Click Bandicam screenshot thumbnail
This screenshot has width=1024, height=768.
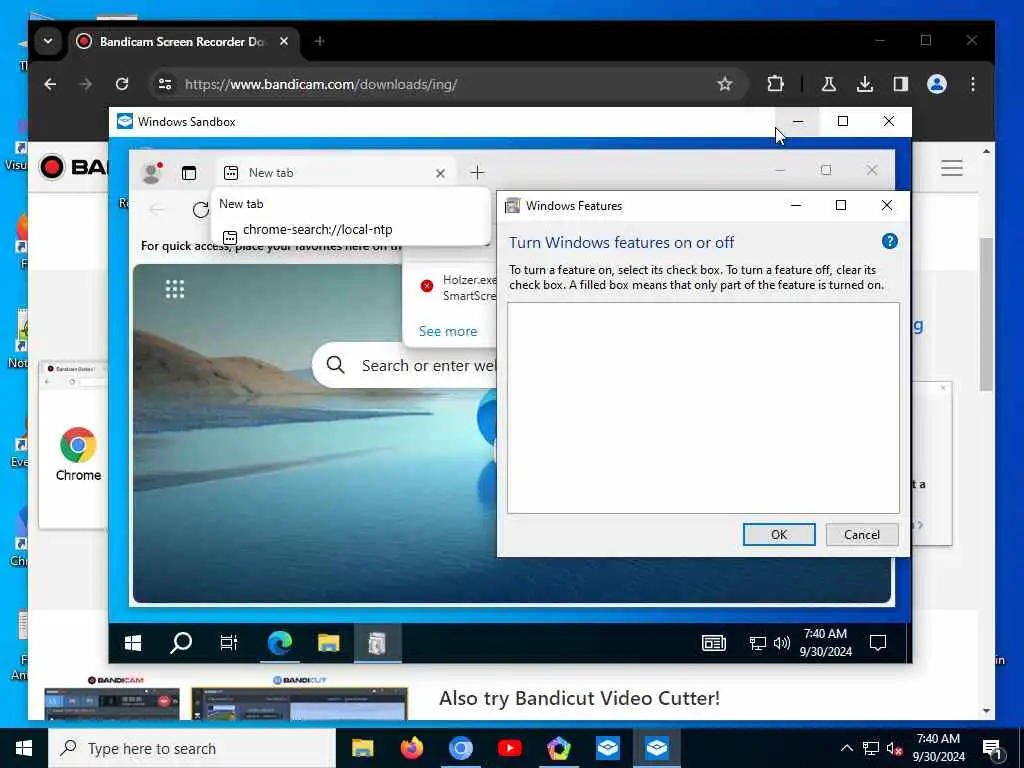[112, 703]
